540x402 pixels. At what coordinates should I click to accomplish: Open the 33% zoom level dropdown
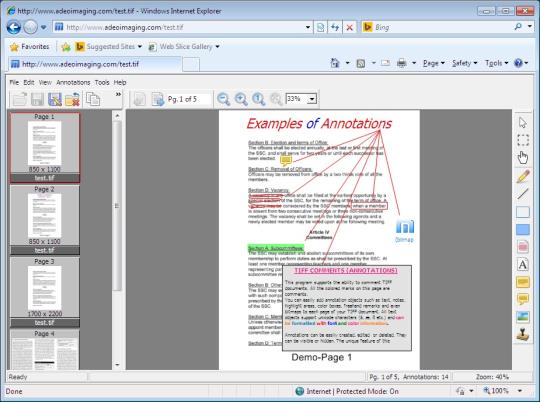312,99
